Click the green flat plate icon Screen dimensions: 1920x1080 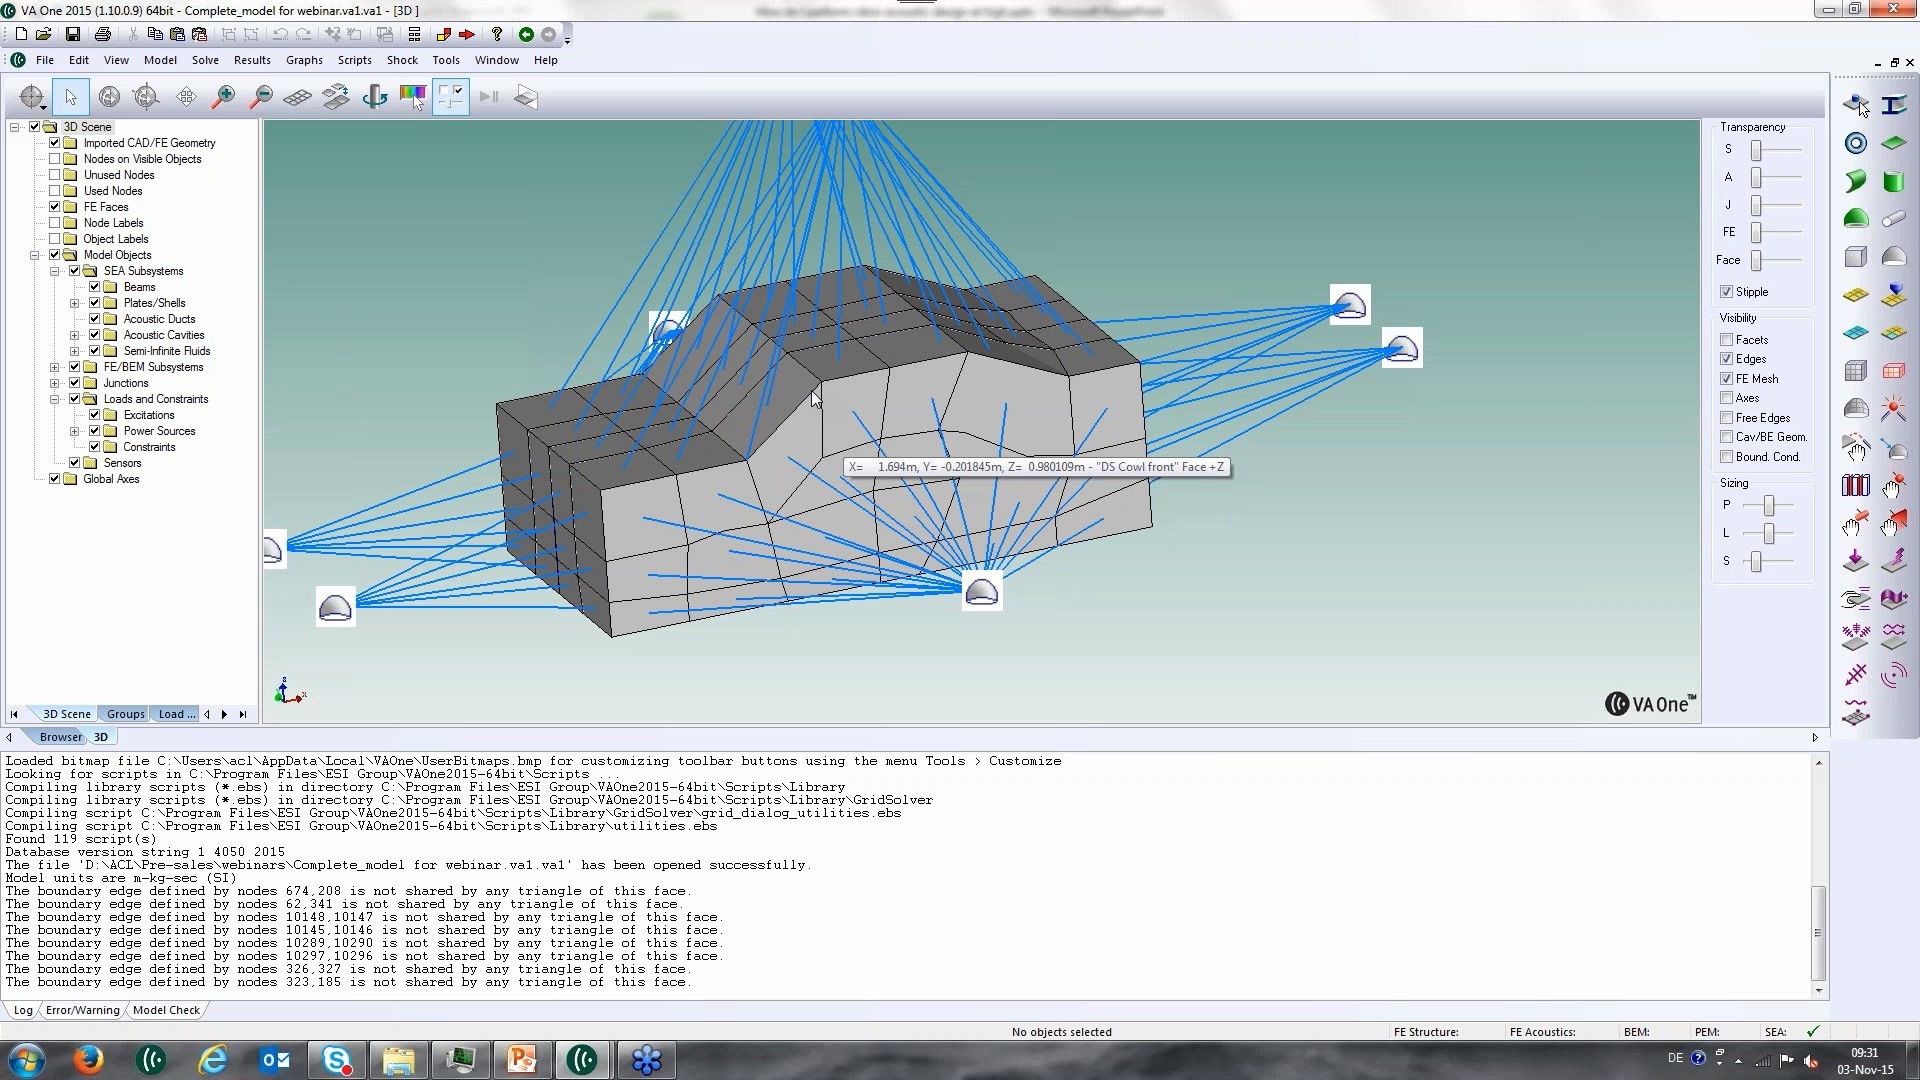click(1893, 143)
